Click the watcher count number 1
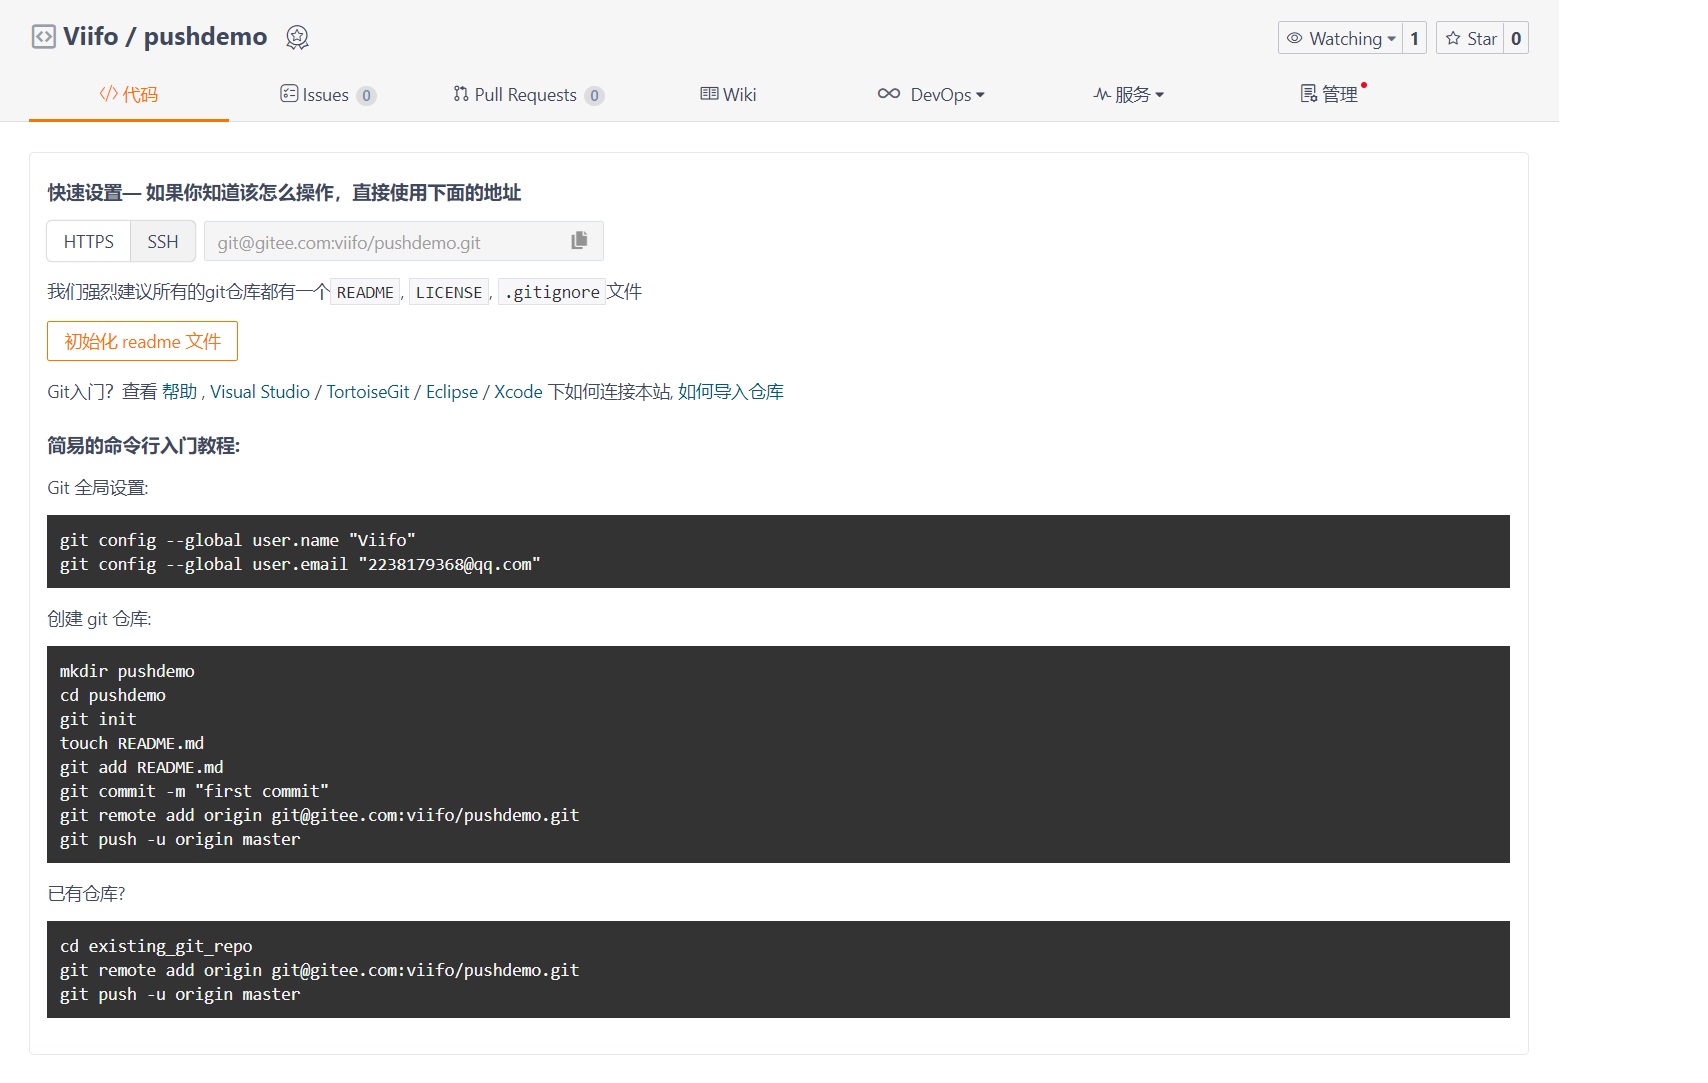 (1414, 38)
